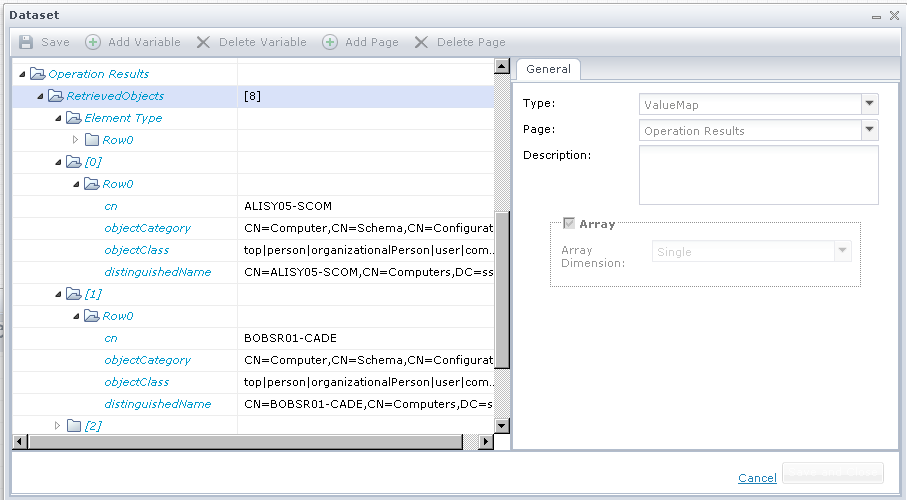Image resolution: width=907 pixels, height=500 pixels.
Task: Close the Dataset dialog with X
Action: click(894, 16)
